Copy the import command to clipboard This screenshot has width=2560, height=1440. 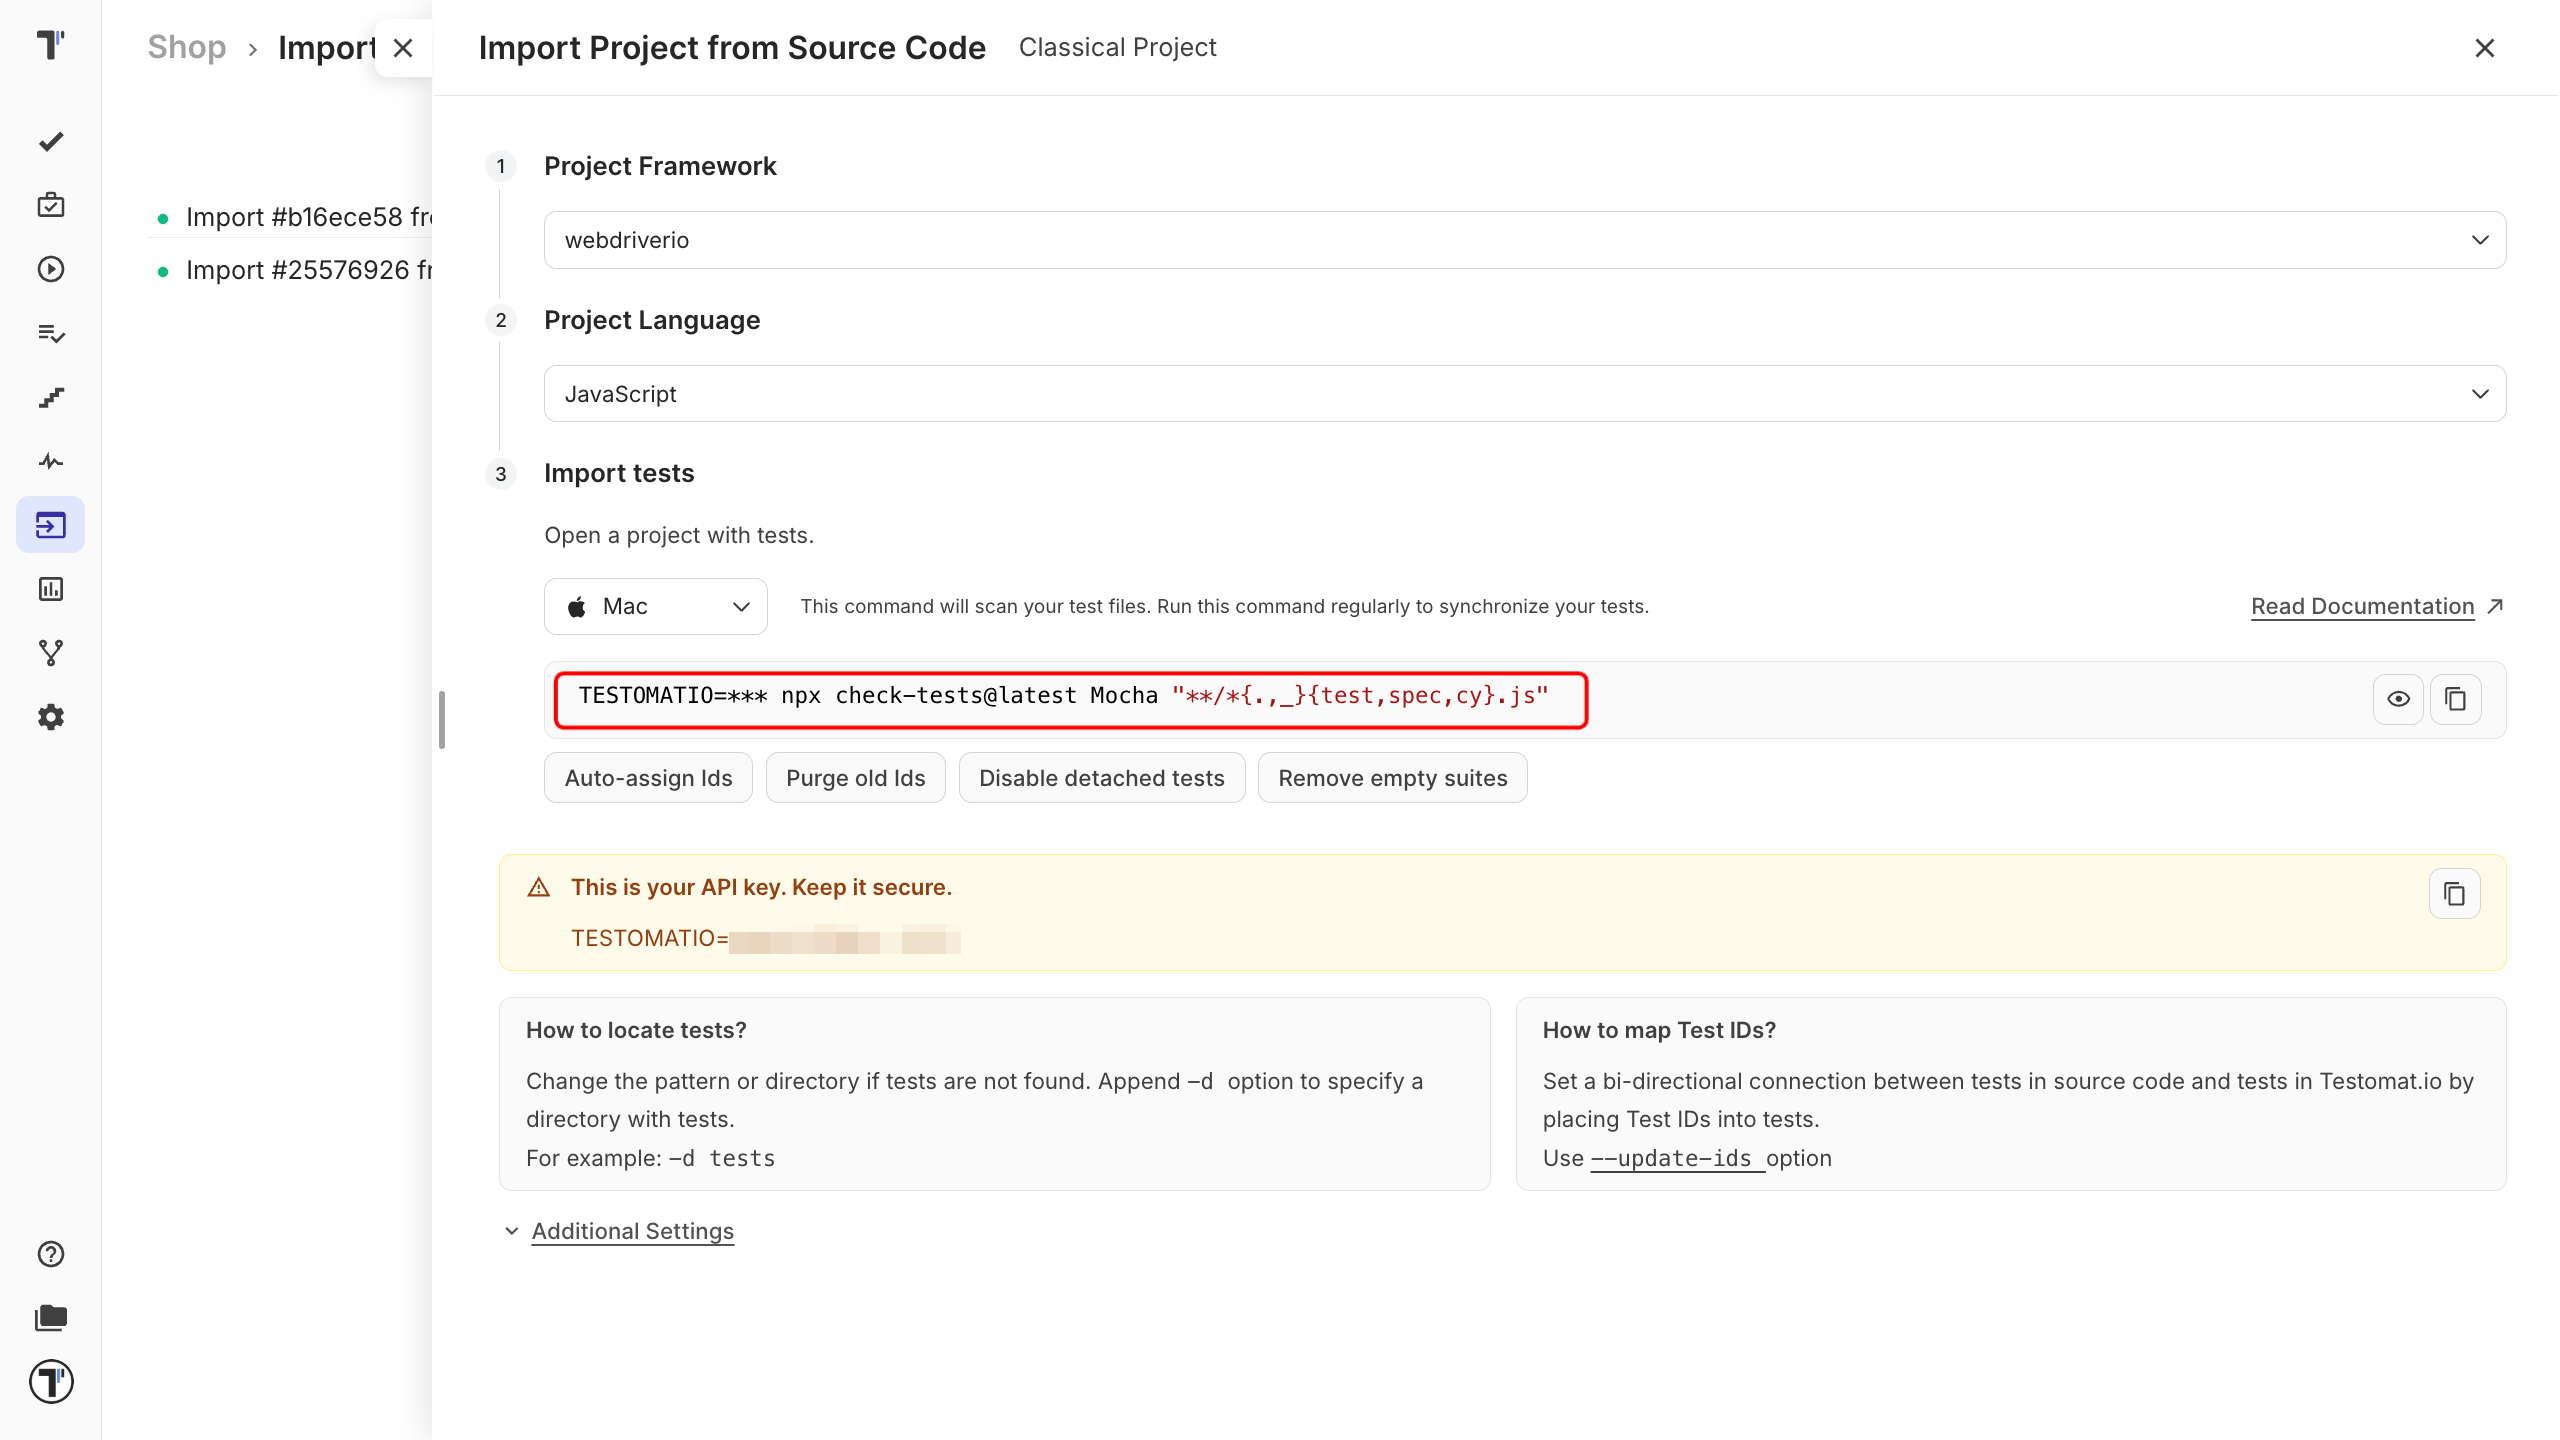pyautogui.click(x=2455, y=699)
